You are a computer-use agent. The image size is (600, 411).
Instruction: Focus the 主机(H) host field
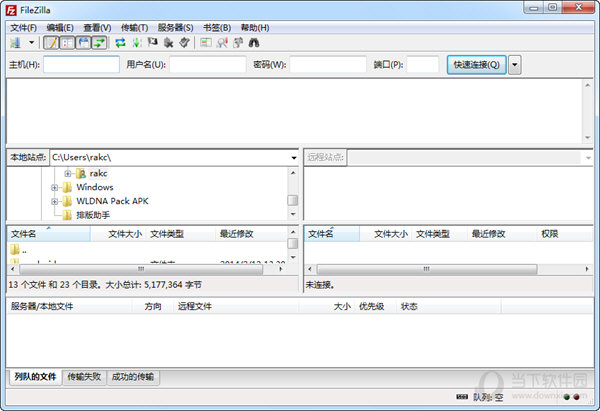[82, 64]
